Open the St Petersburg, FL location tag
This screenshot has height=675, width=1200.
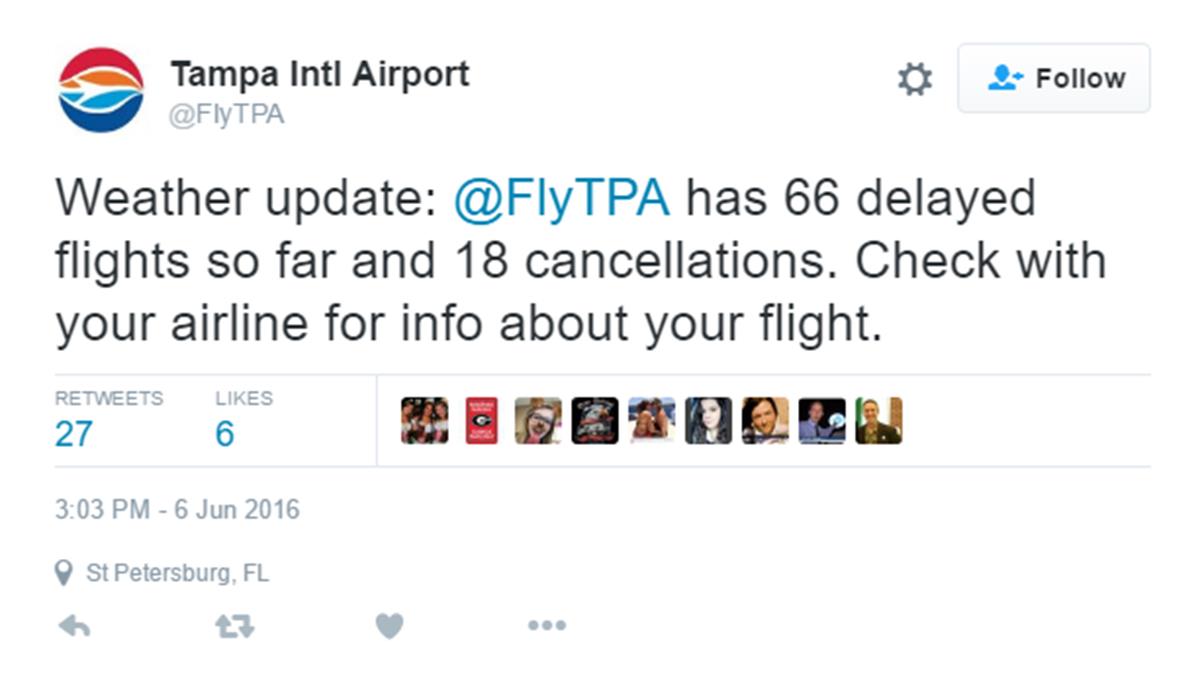tap(177, 574)
